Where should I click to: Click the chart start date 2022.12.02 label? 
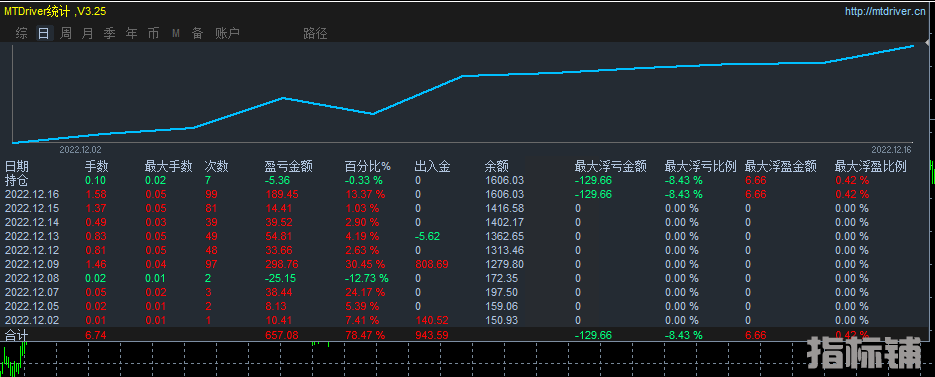coord(81,149)
